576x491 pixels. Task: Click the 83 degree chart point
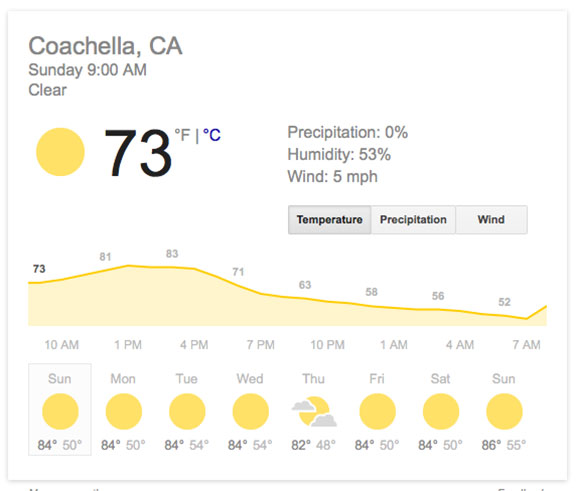[x=172, y=254]
